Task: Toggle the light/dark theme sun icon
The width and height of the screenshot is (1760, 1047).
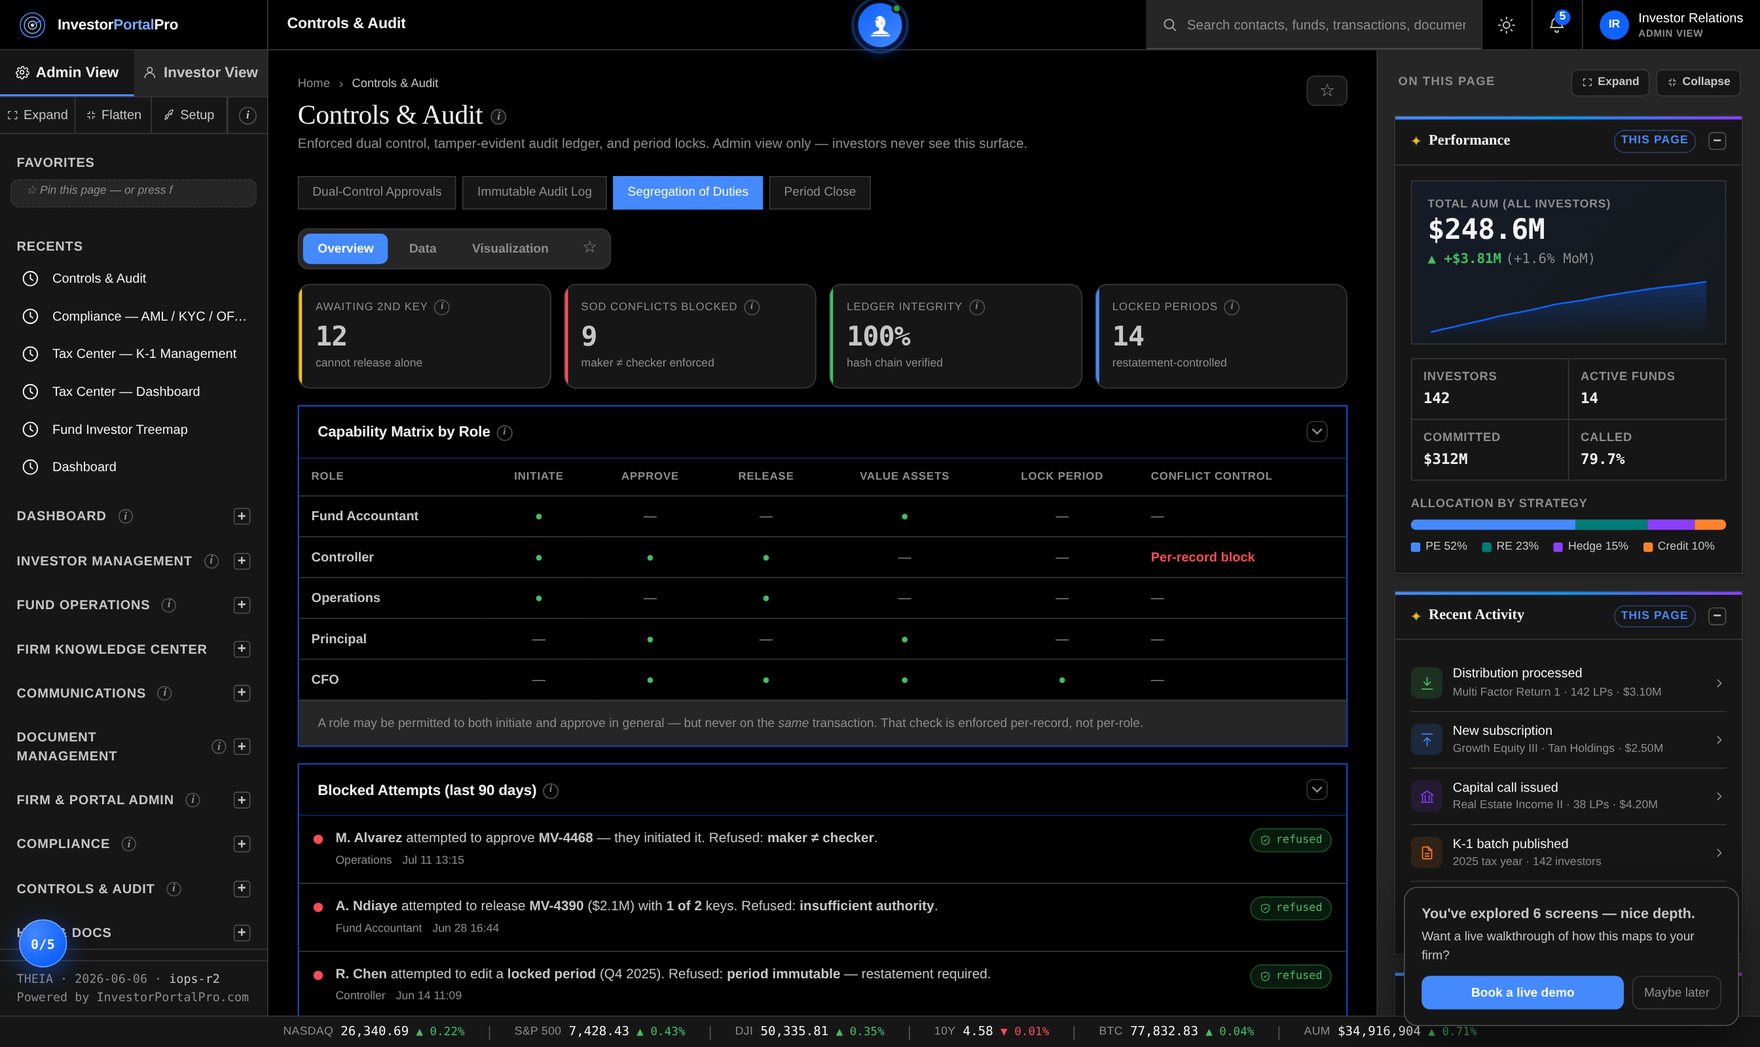Action: coord(1506,25)
